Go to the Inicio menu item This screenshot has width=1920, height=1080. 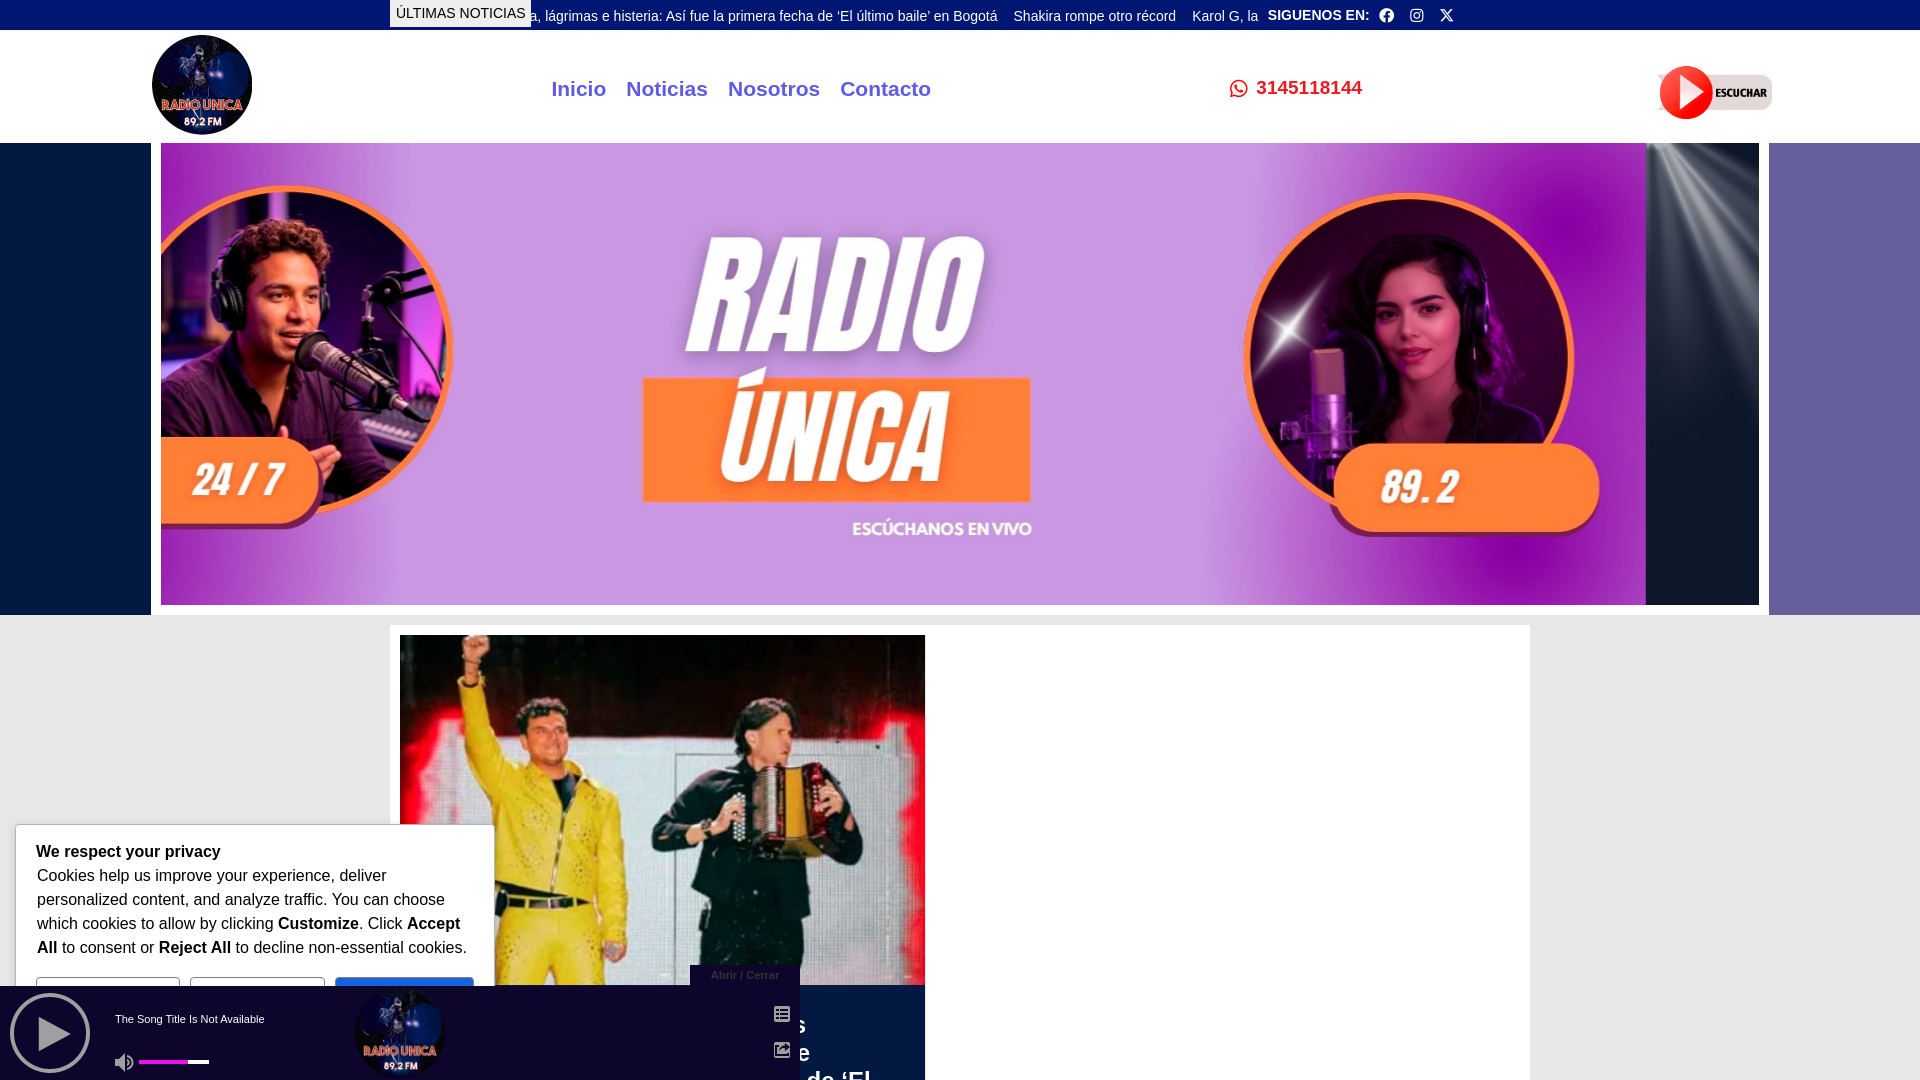coord(578,89)
